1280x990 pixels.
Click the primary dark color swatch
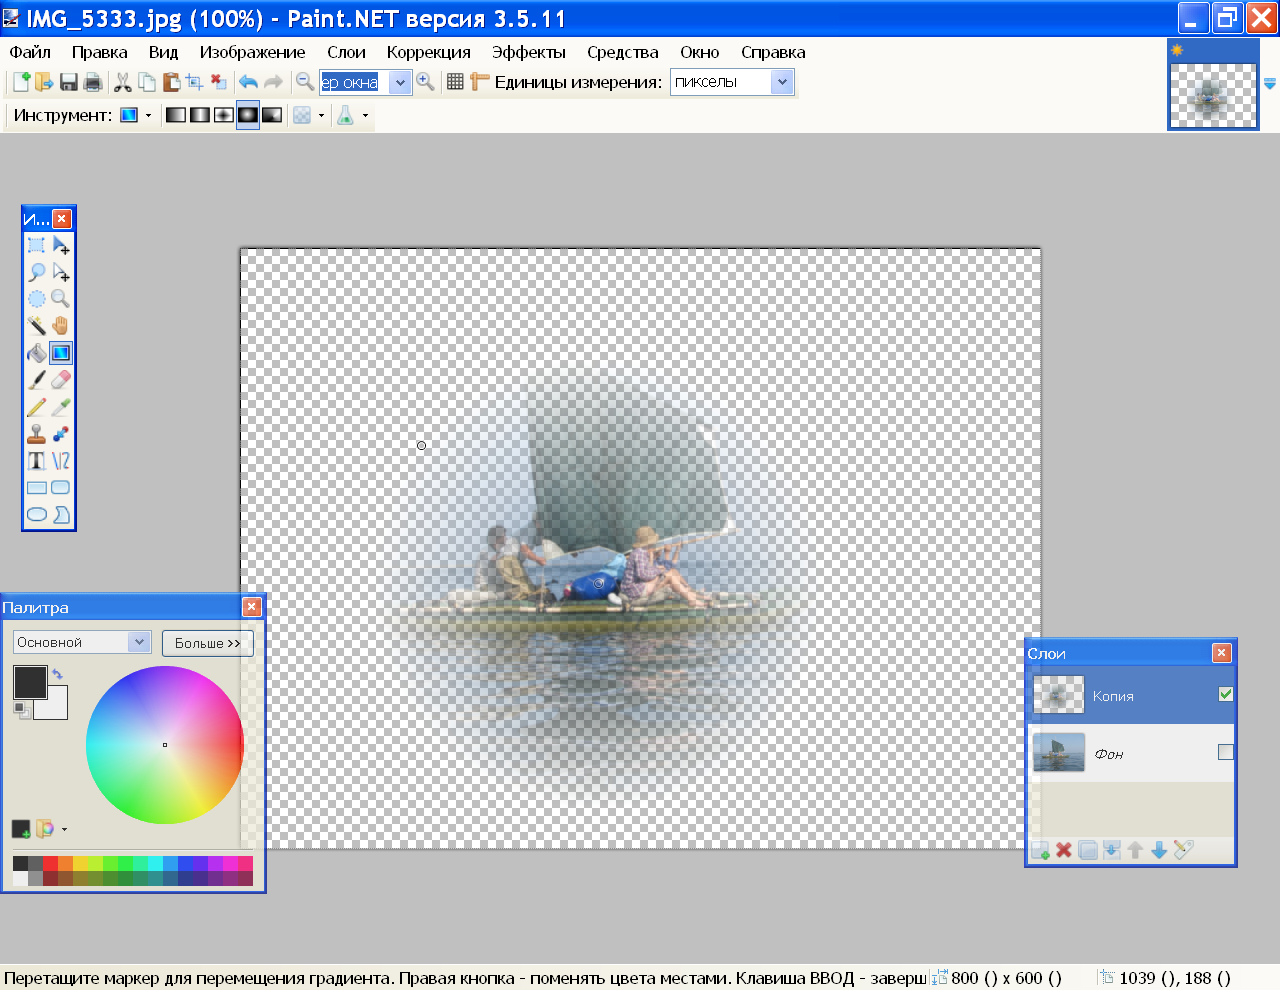30,683
